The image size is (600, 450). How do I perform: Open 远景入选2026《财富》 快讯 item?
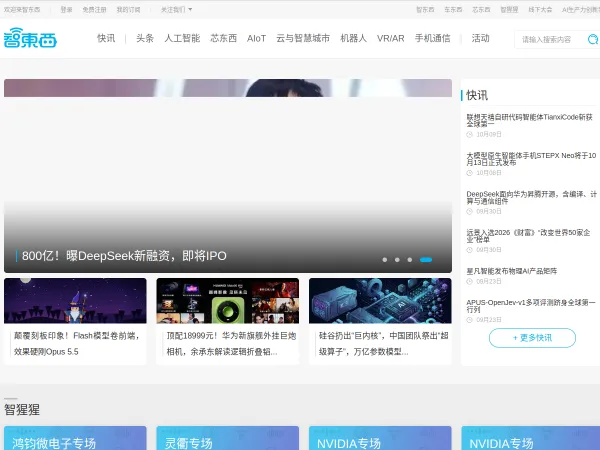tap(528, 236)
